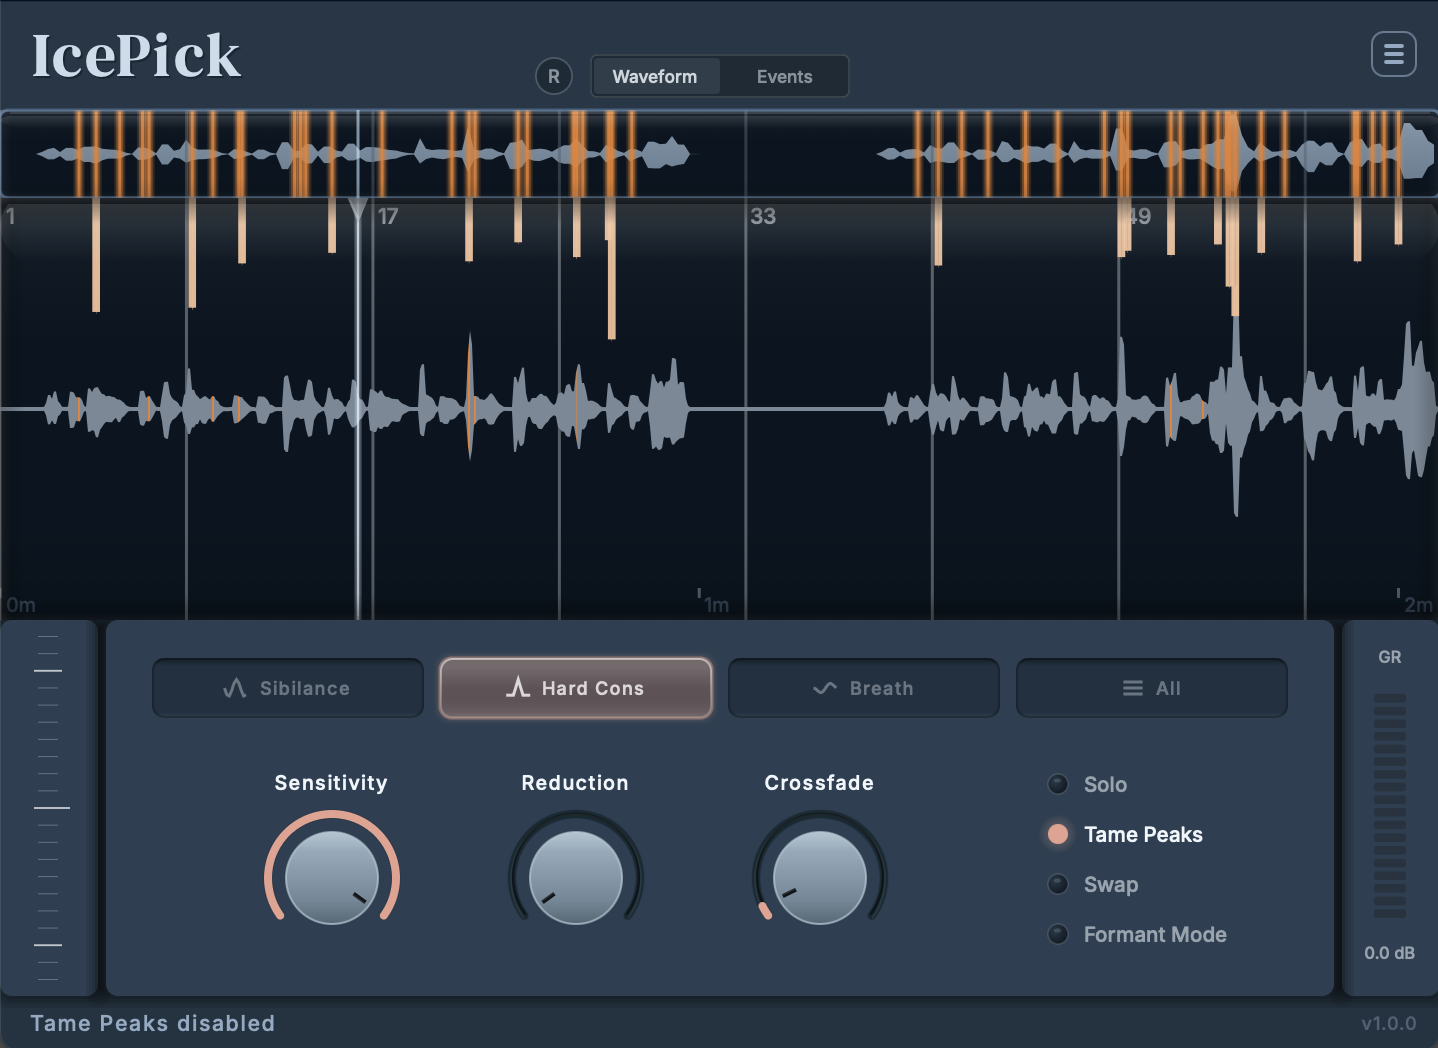Click the vertical zoom scale on left
1438x1048 pixels.
tap(48, 807)
